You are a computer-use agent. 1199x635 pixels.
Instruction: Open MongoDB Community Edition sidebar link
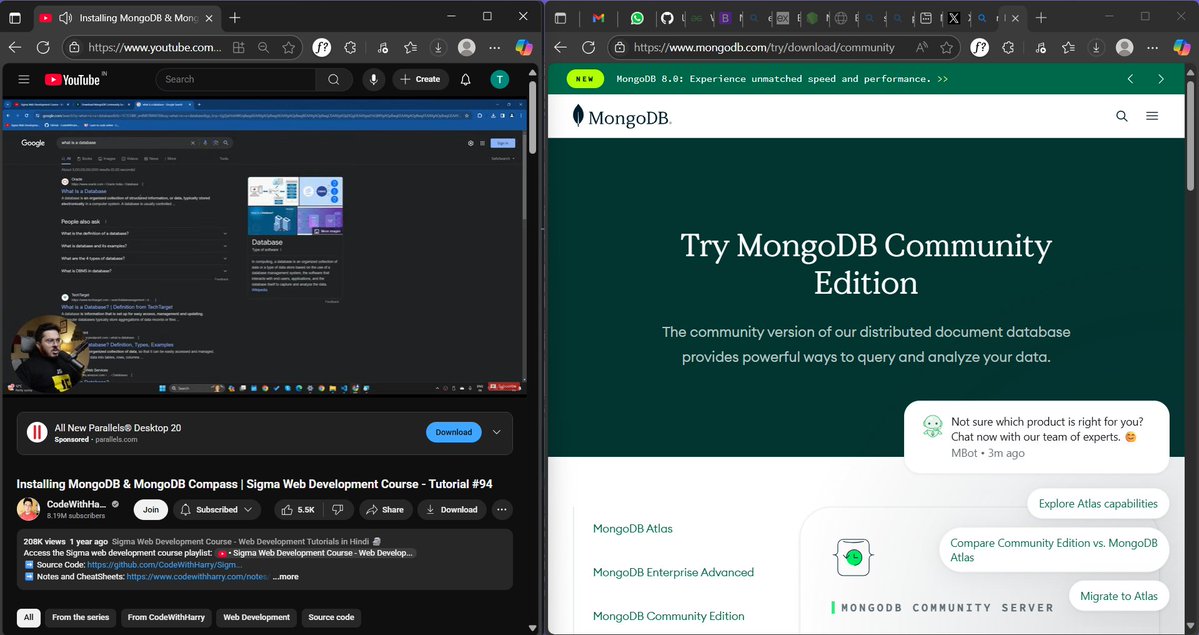[668, 616]
